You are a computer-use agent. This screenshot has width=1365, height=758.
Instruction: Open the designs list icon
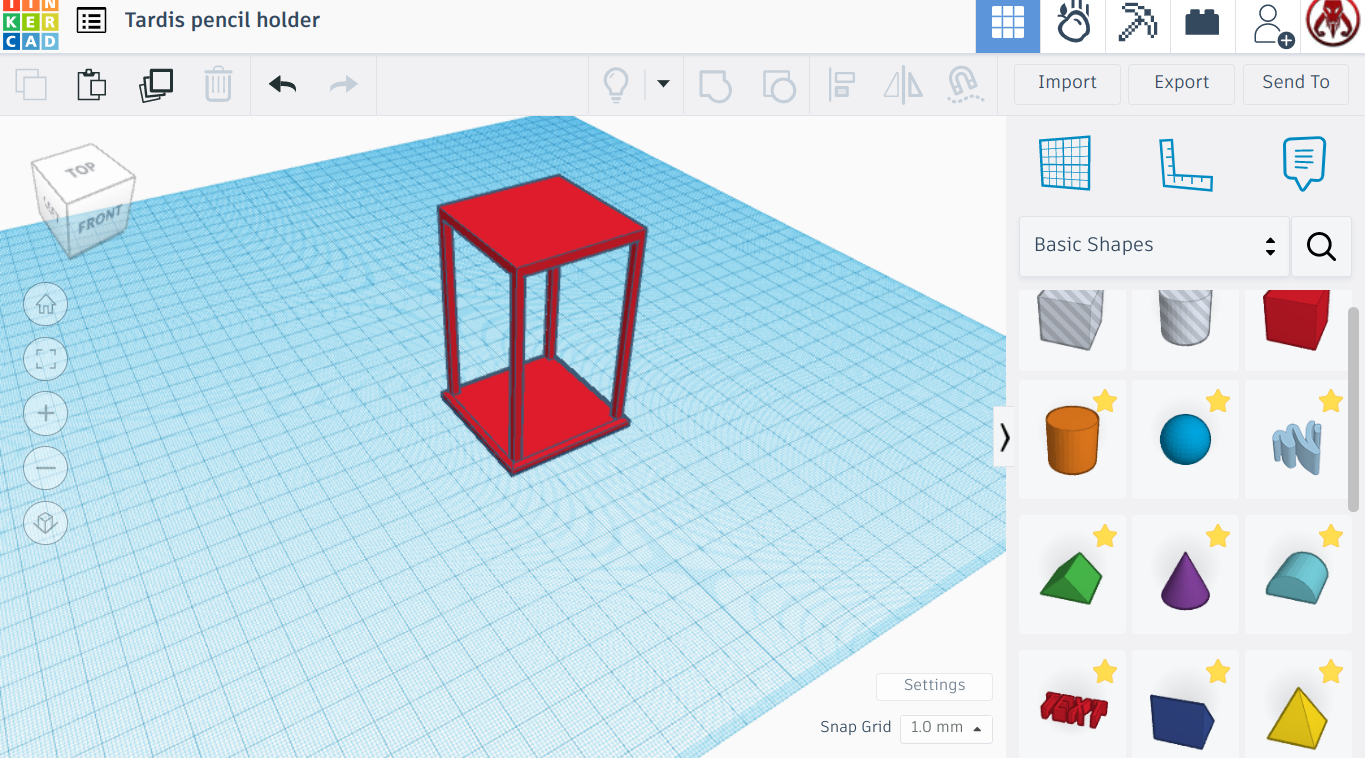click(91, 20)
